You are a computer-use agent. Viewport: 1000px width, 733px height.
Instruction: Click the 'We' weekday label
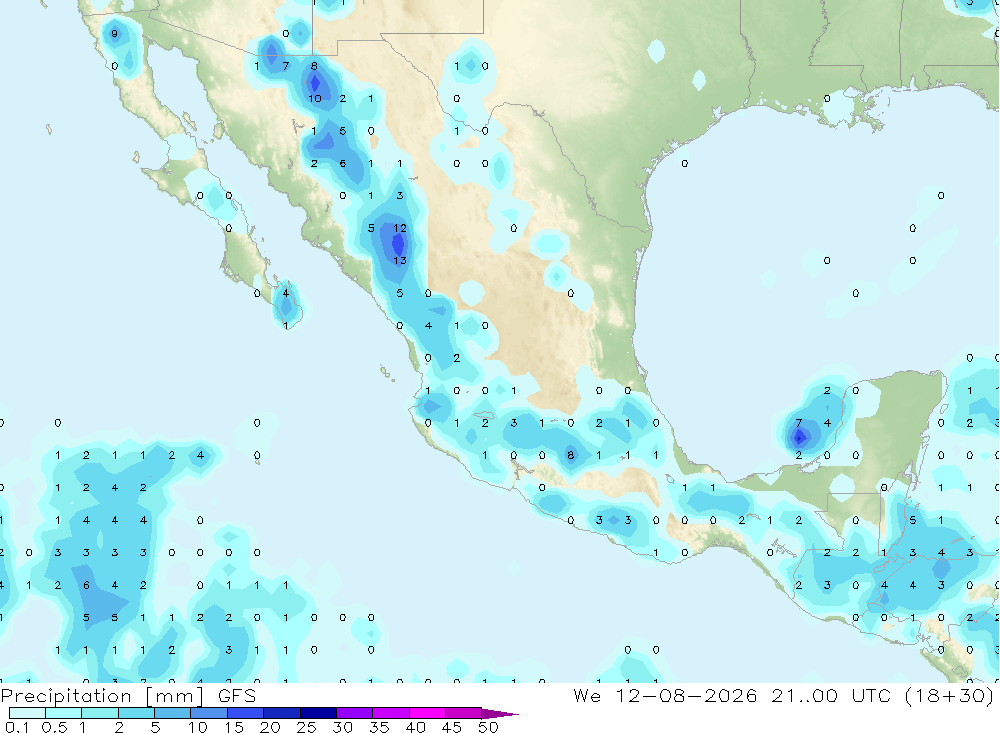pos(587,695)
